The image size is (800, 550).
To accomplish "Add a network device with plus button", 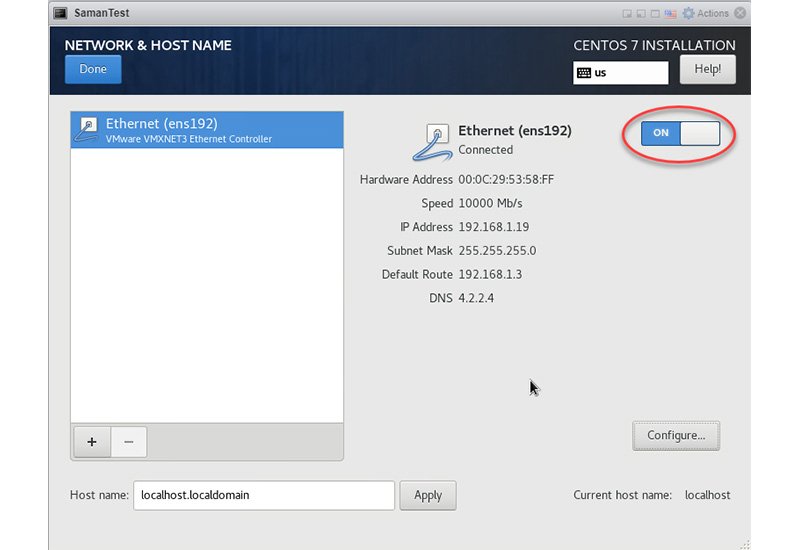I will click(92, 442).
